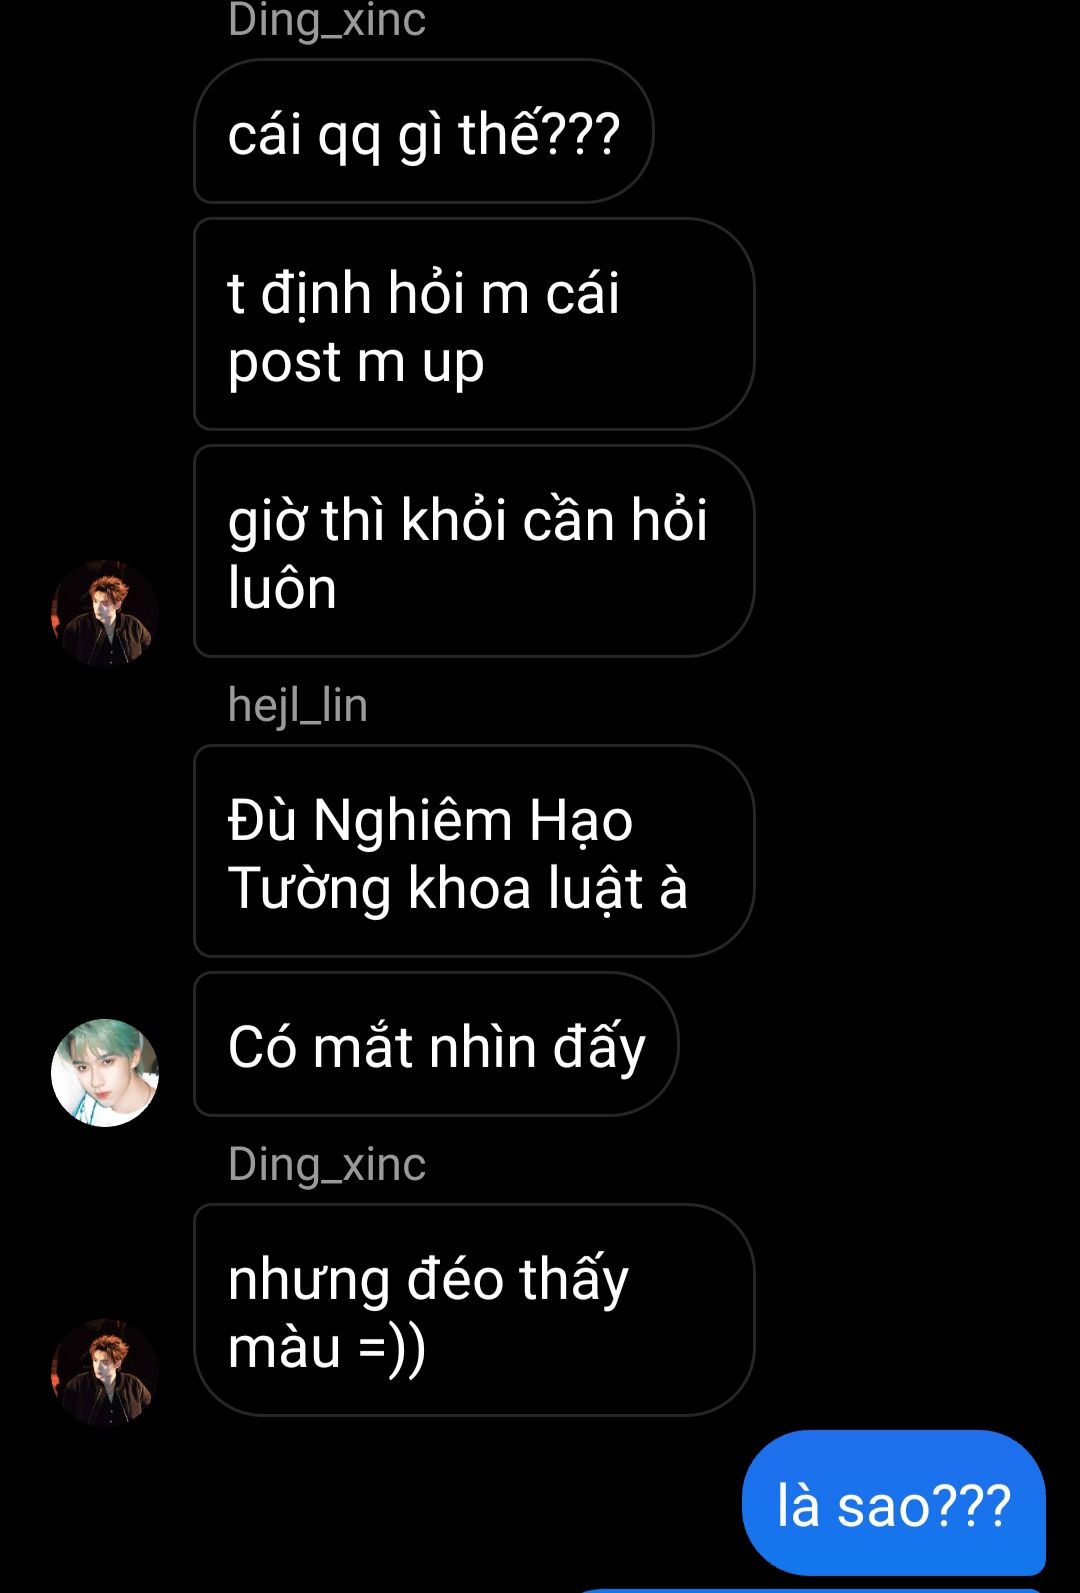
Task: Click the words 'post m up' in the message
Action: coord(356,363)
